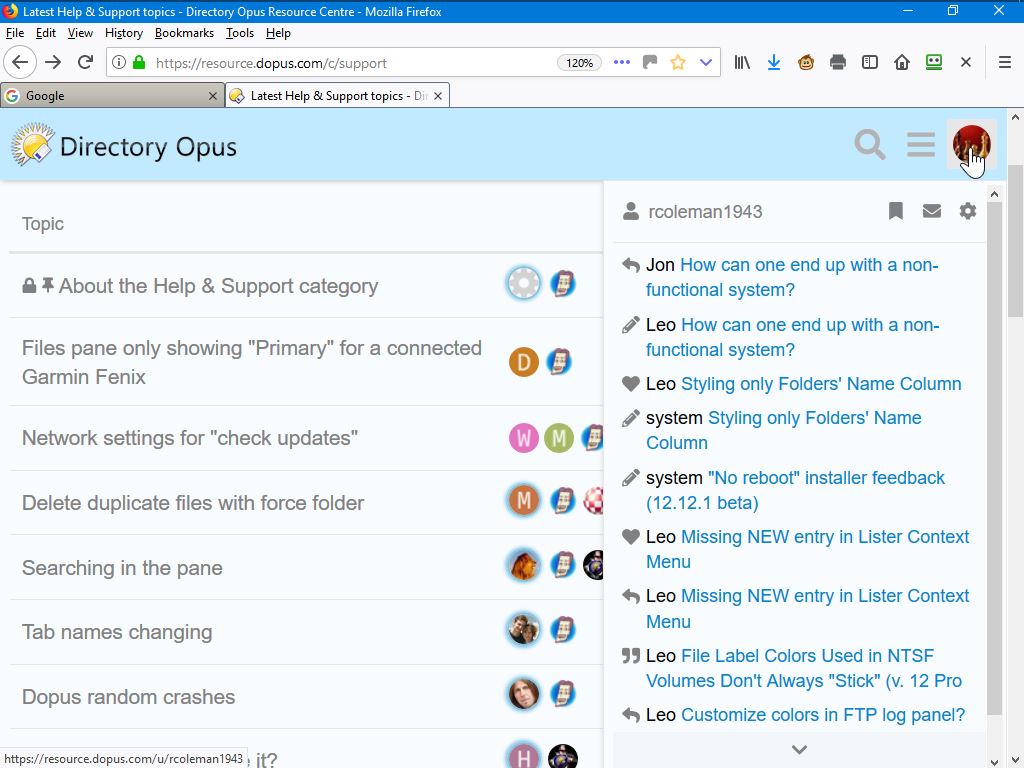Click the lion avatar on Searching in the pane row

524,566
